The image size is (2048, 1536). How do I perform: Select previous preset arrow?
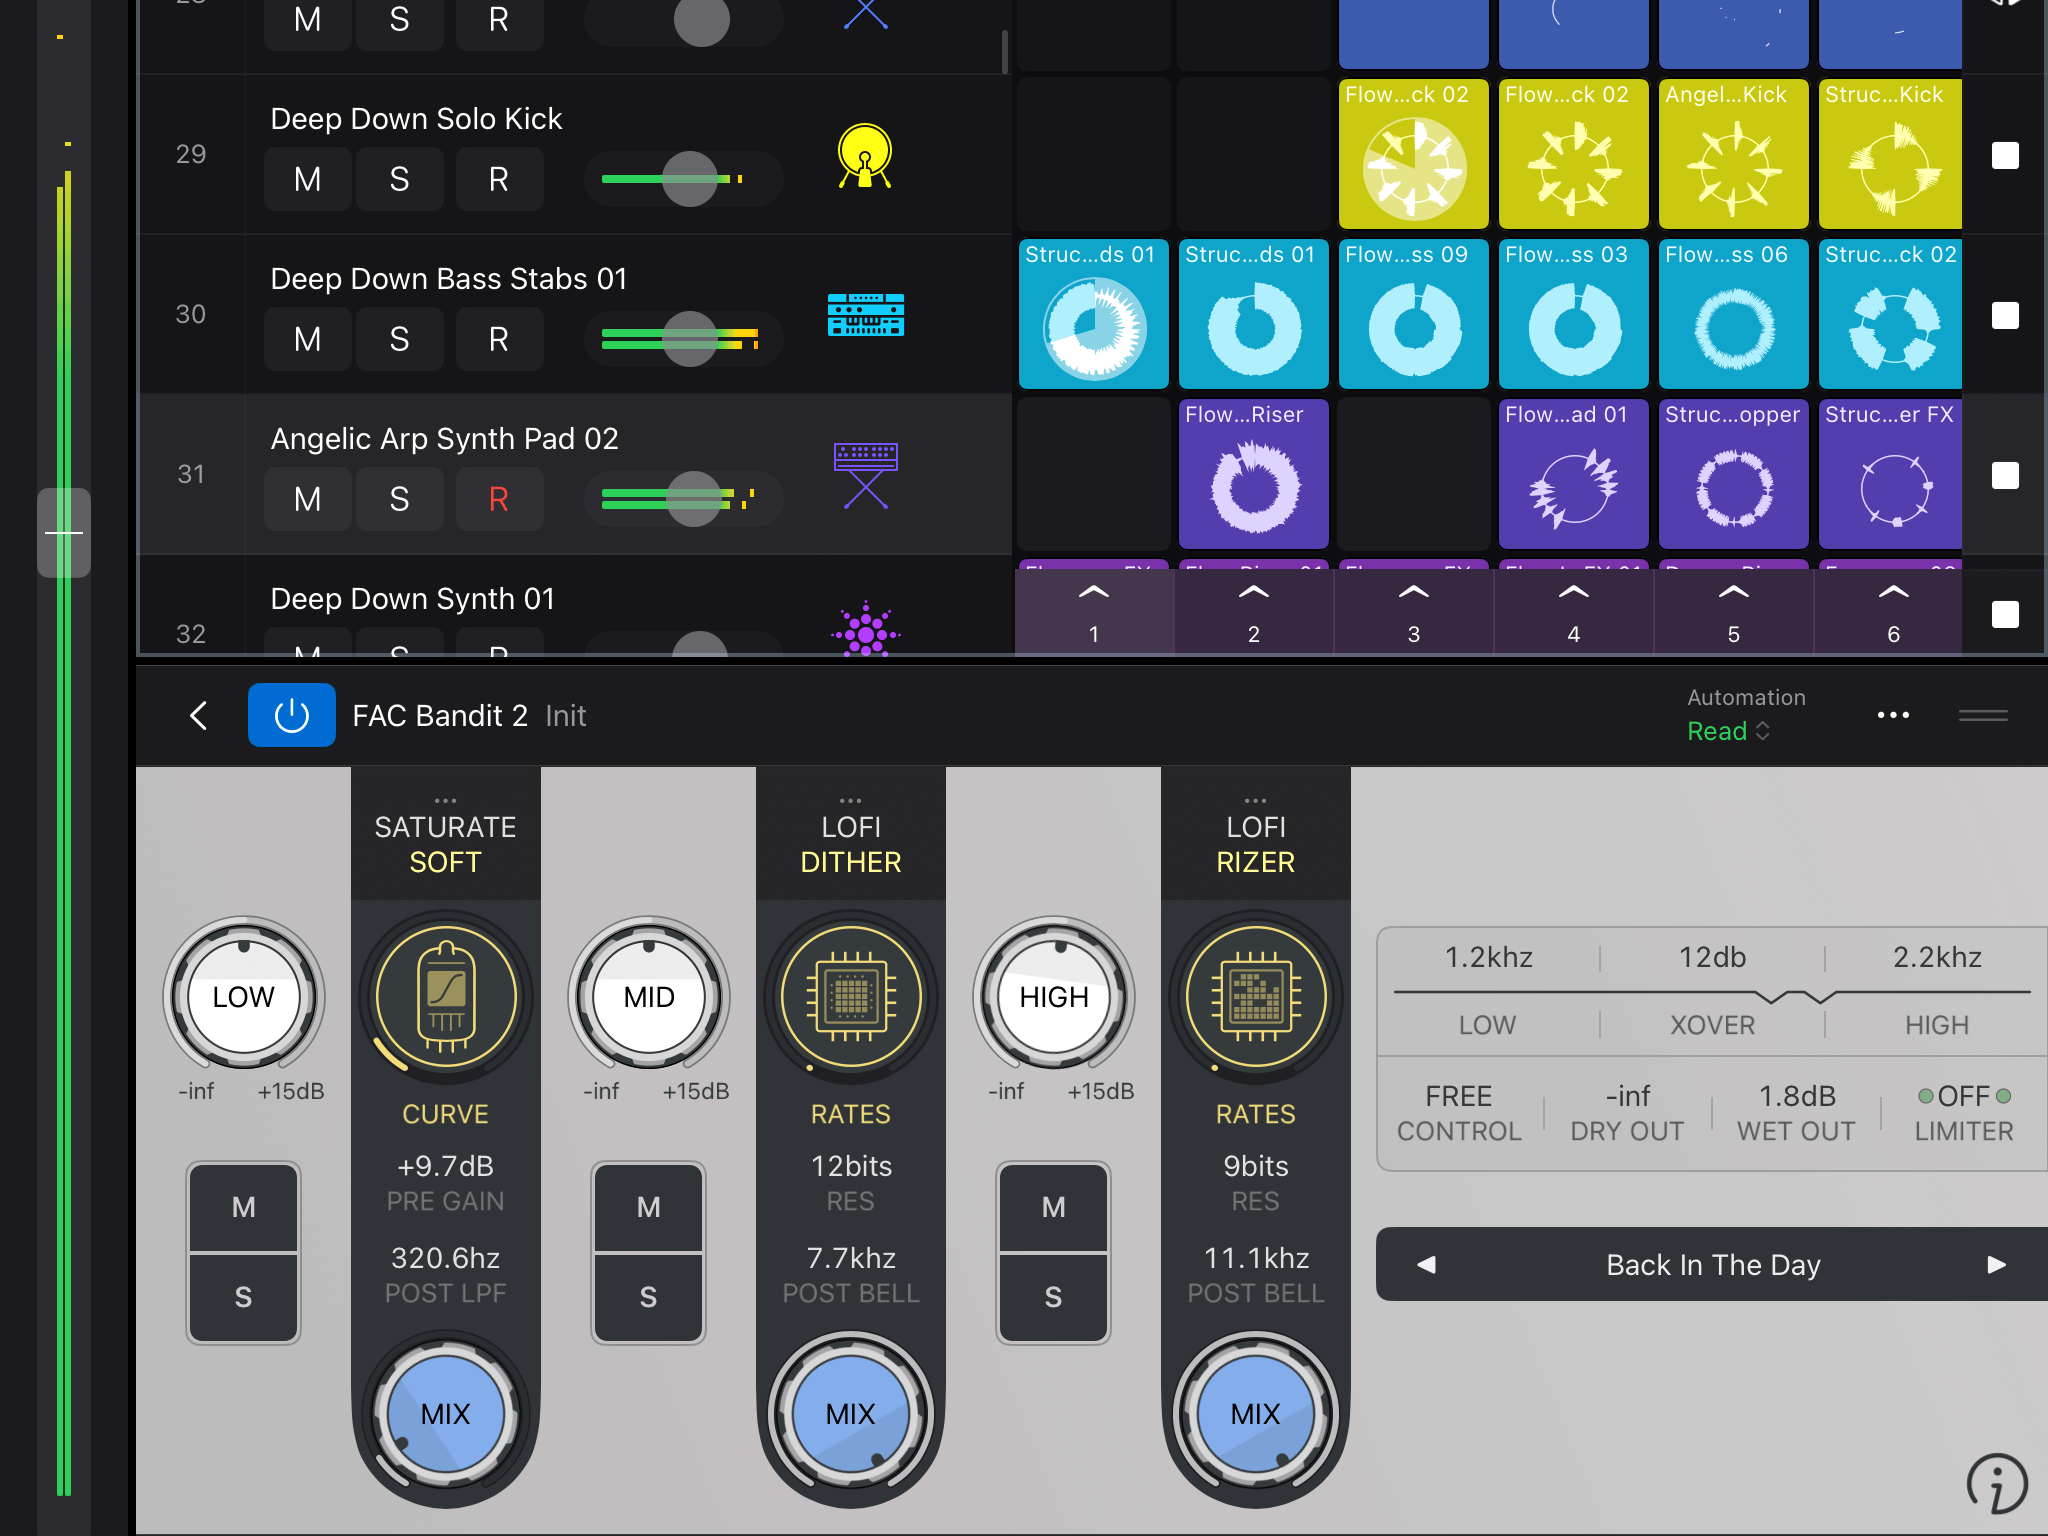point(1427,1265)
